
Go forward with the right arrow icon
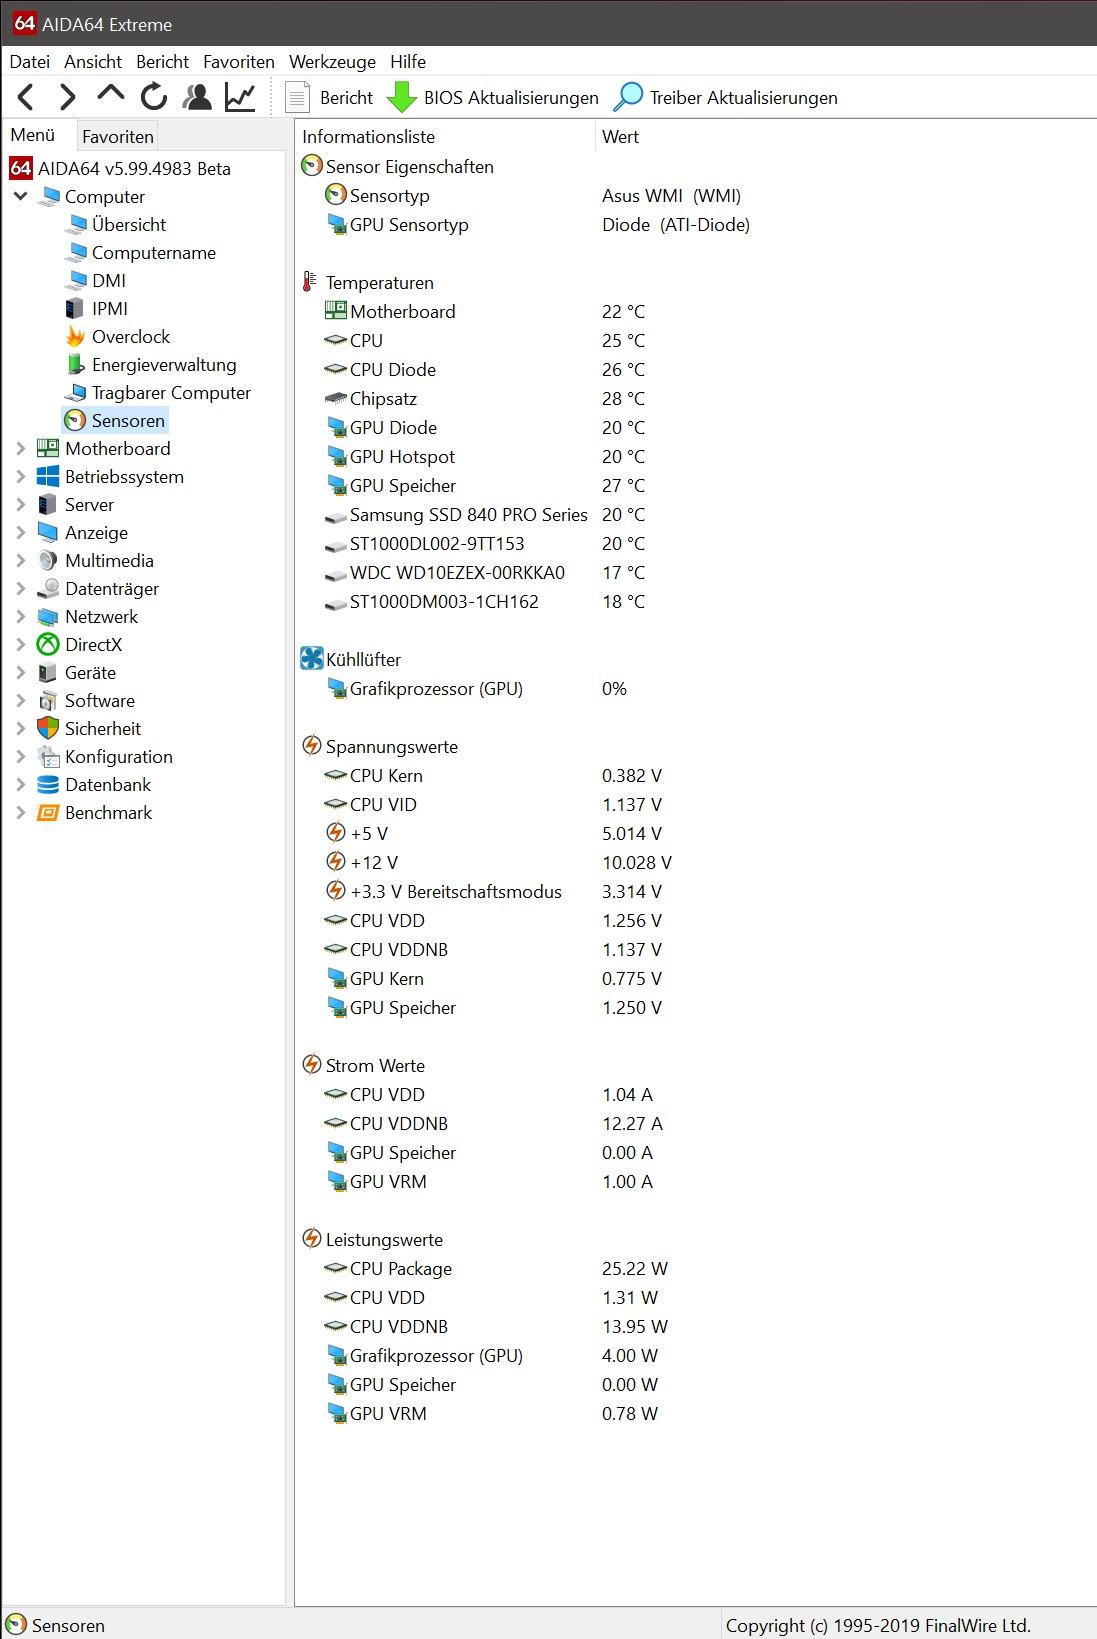(67, 97)
